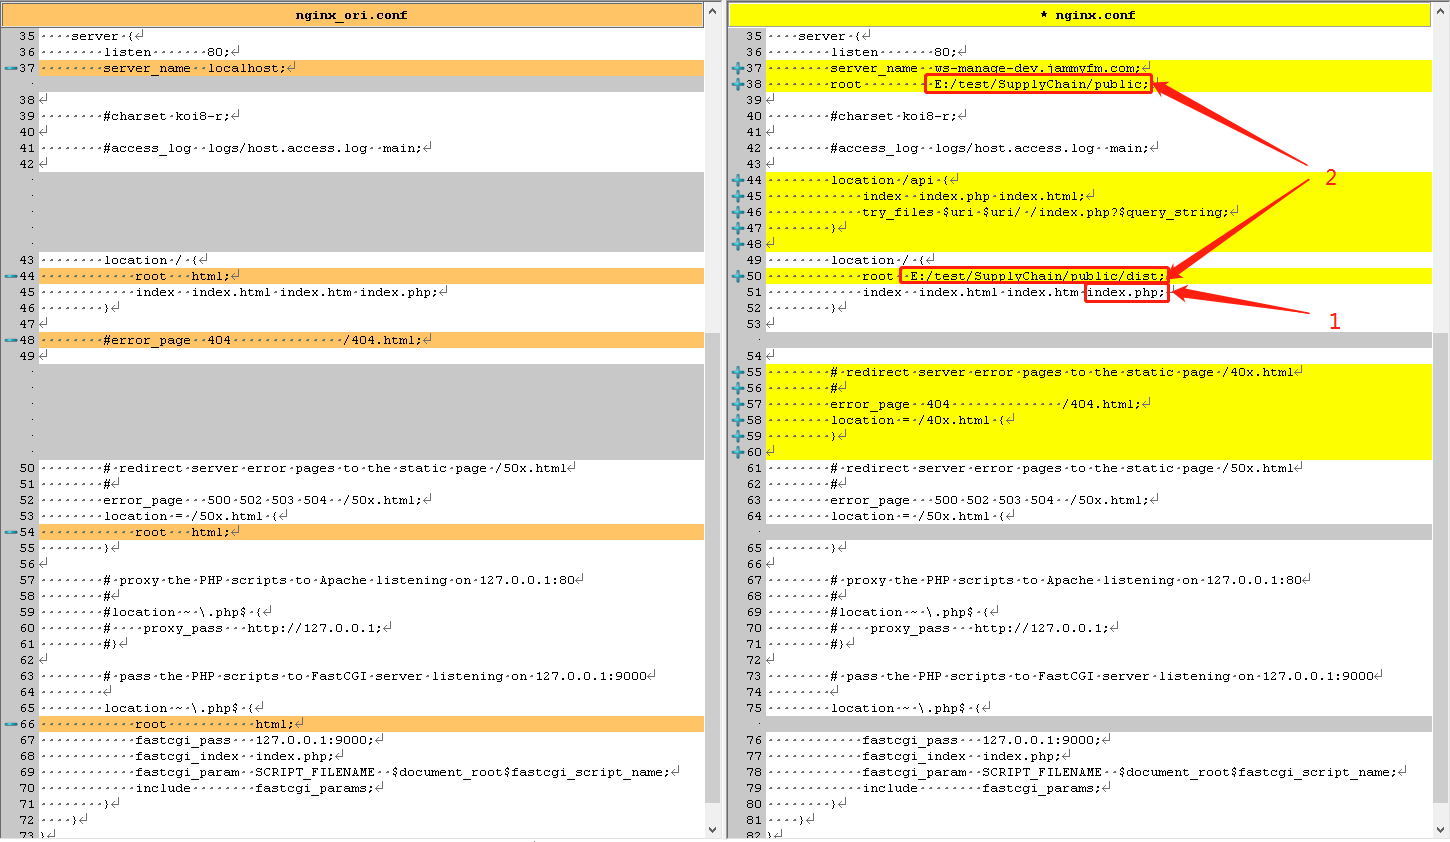Click 'fastcgi_index index.php;' in the right pane

pos(962,756)
